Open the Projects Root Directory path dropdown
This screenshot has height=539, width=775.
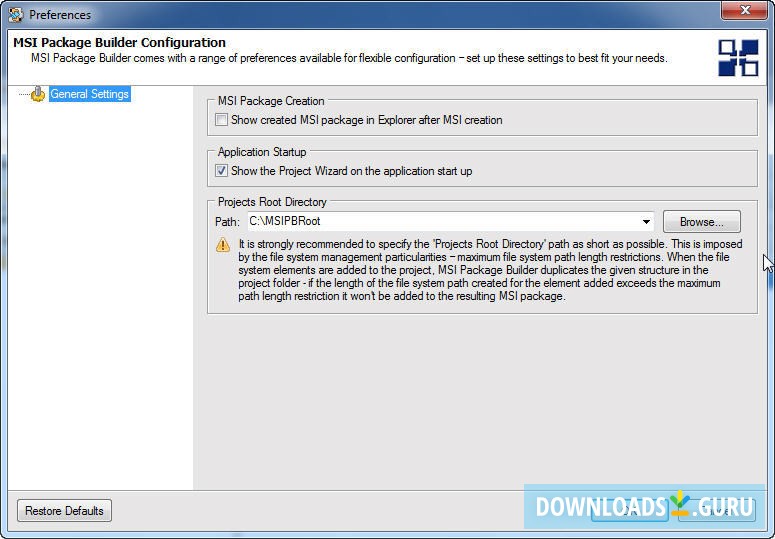click(x=646, y=221)
